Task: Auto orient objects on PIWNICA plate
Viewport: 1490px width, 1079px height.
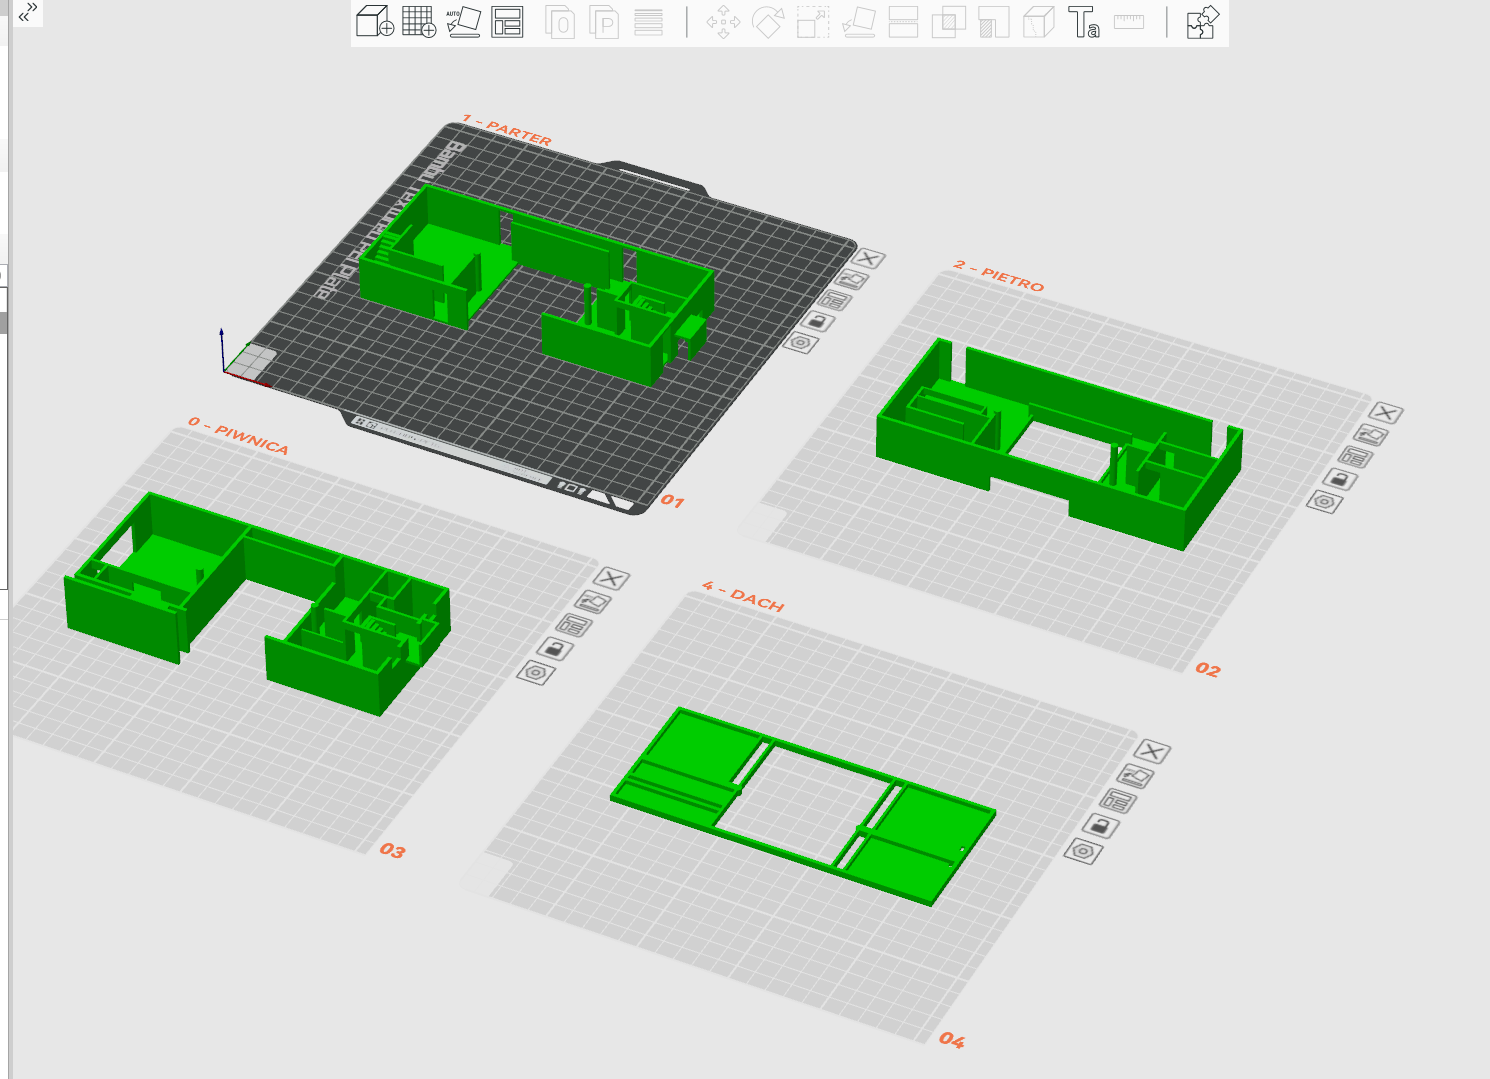Action: tap(594, 602)
